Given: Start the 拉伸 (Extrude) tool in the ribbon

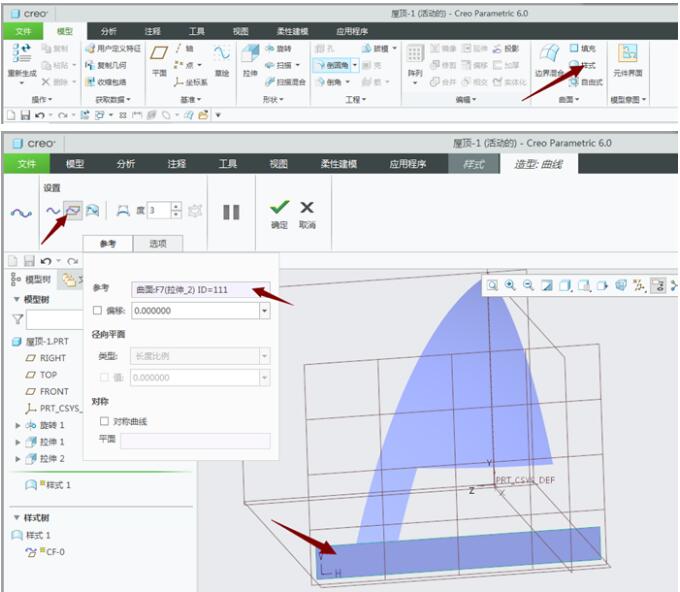Looking at the screenshot, I should [250, 60].
